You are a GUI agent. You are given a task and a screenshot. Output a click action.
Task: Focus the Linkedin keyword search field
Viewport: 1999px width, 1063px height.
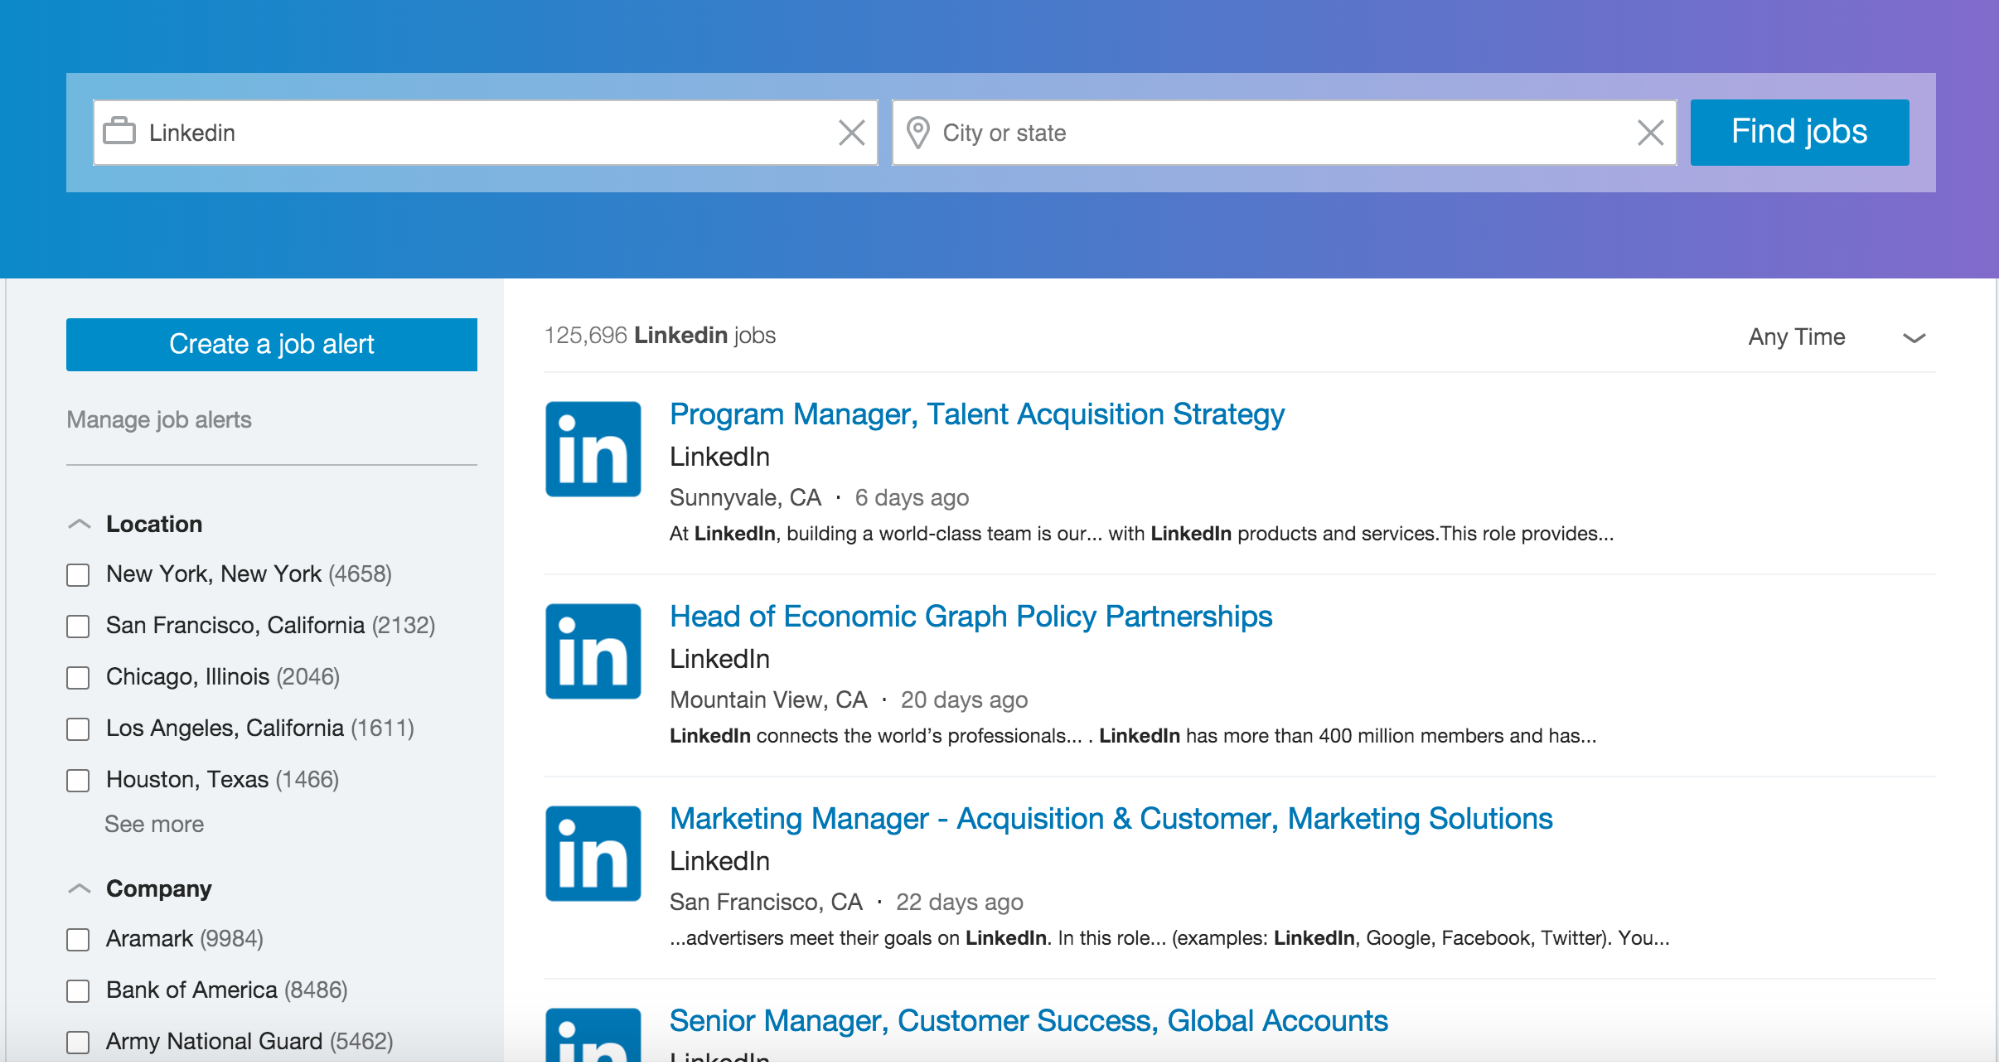coord(485,132)
